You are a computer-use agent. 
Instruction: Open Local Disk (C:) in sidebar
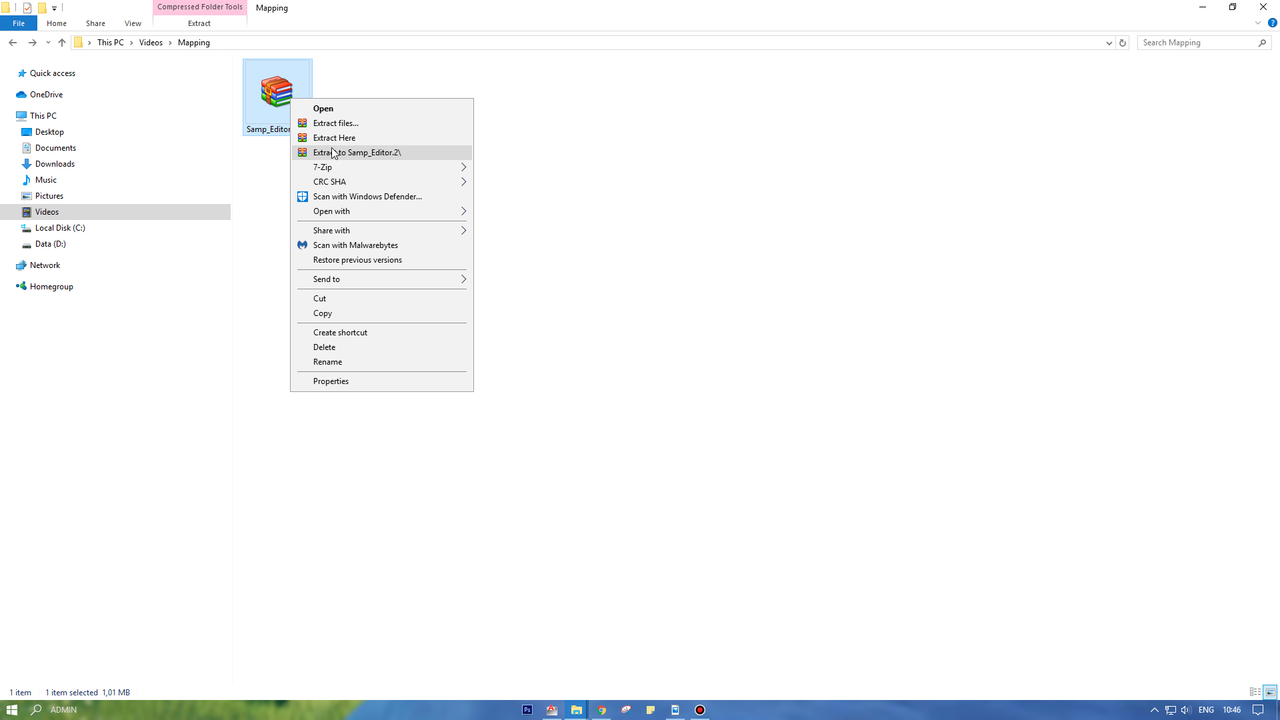pyautogui.click(x=60, y=228)
